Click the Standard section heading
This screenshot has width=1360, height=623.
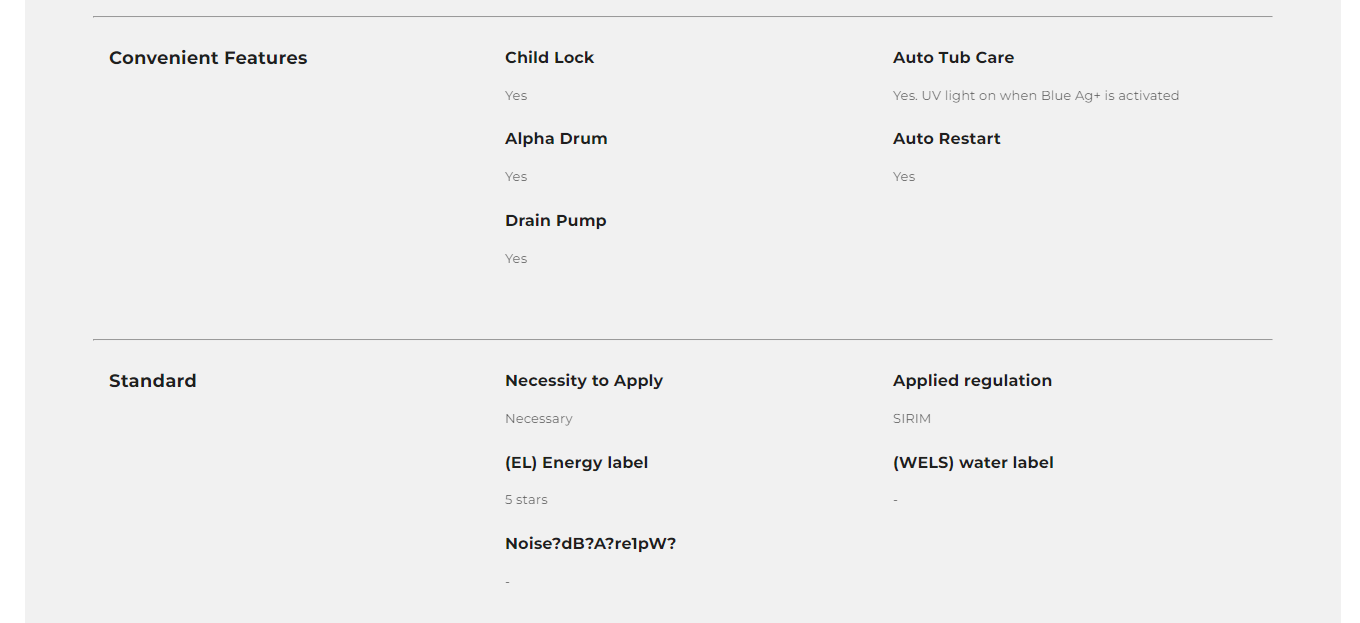pos(152,381)
